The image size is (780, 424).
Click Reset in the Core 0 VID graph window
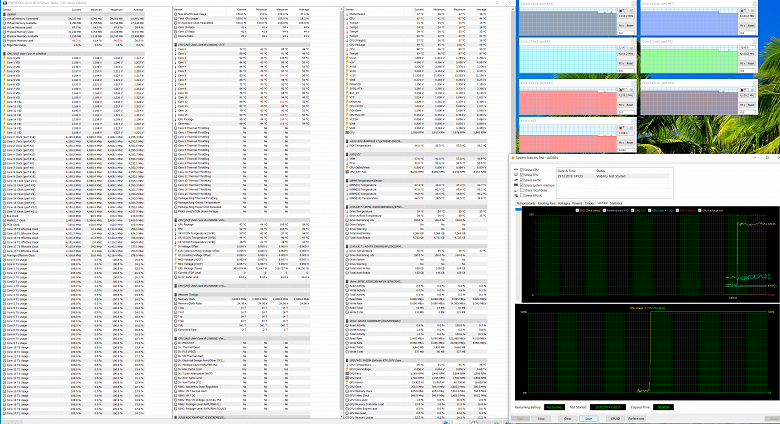pos(630,142)
